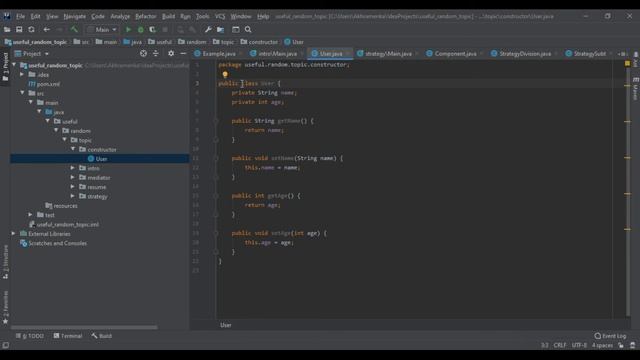Click the Search Everywhere magnifier
Screen dimensions: 640x360
point(248,30)
